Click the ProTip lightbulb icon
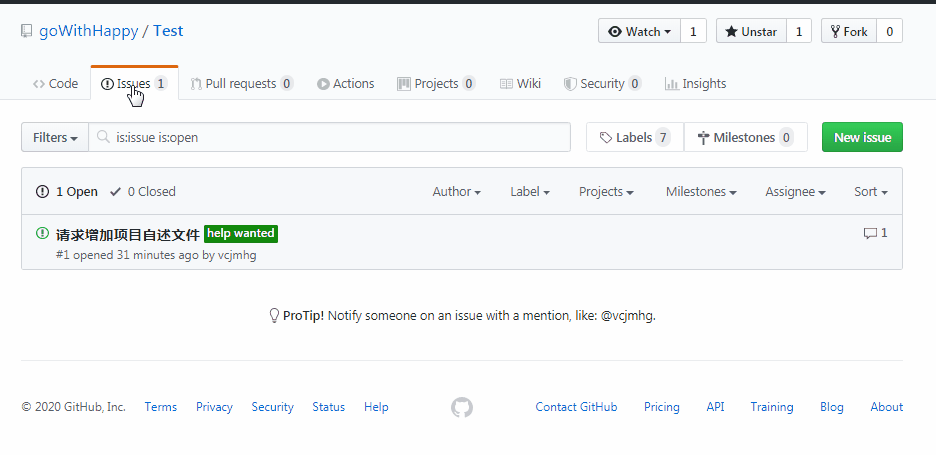This screenshot has width=936, height=455. [274, 315]
